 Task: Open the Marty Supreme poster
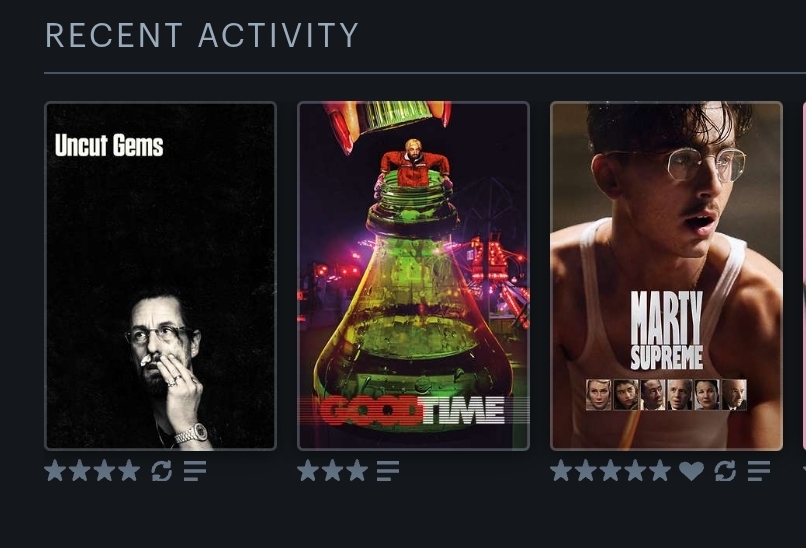666,276
